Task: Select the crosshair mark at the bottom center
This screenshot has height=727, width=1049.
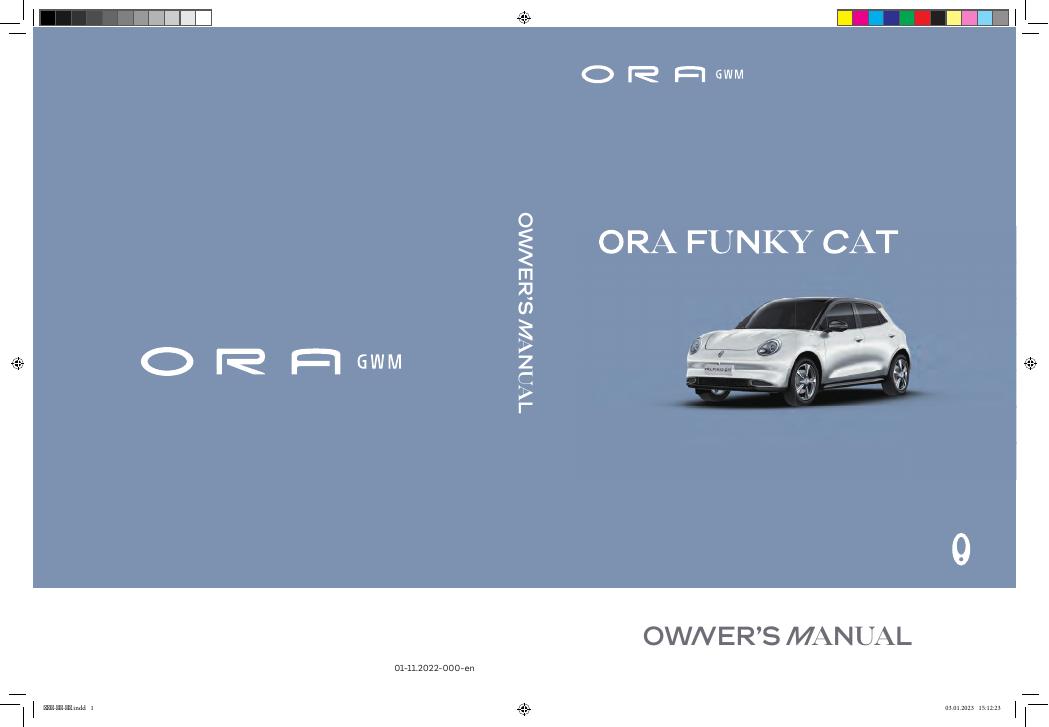Action: pyautogui.click(x=524, y=711)
